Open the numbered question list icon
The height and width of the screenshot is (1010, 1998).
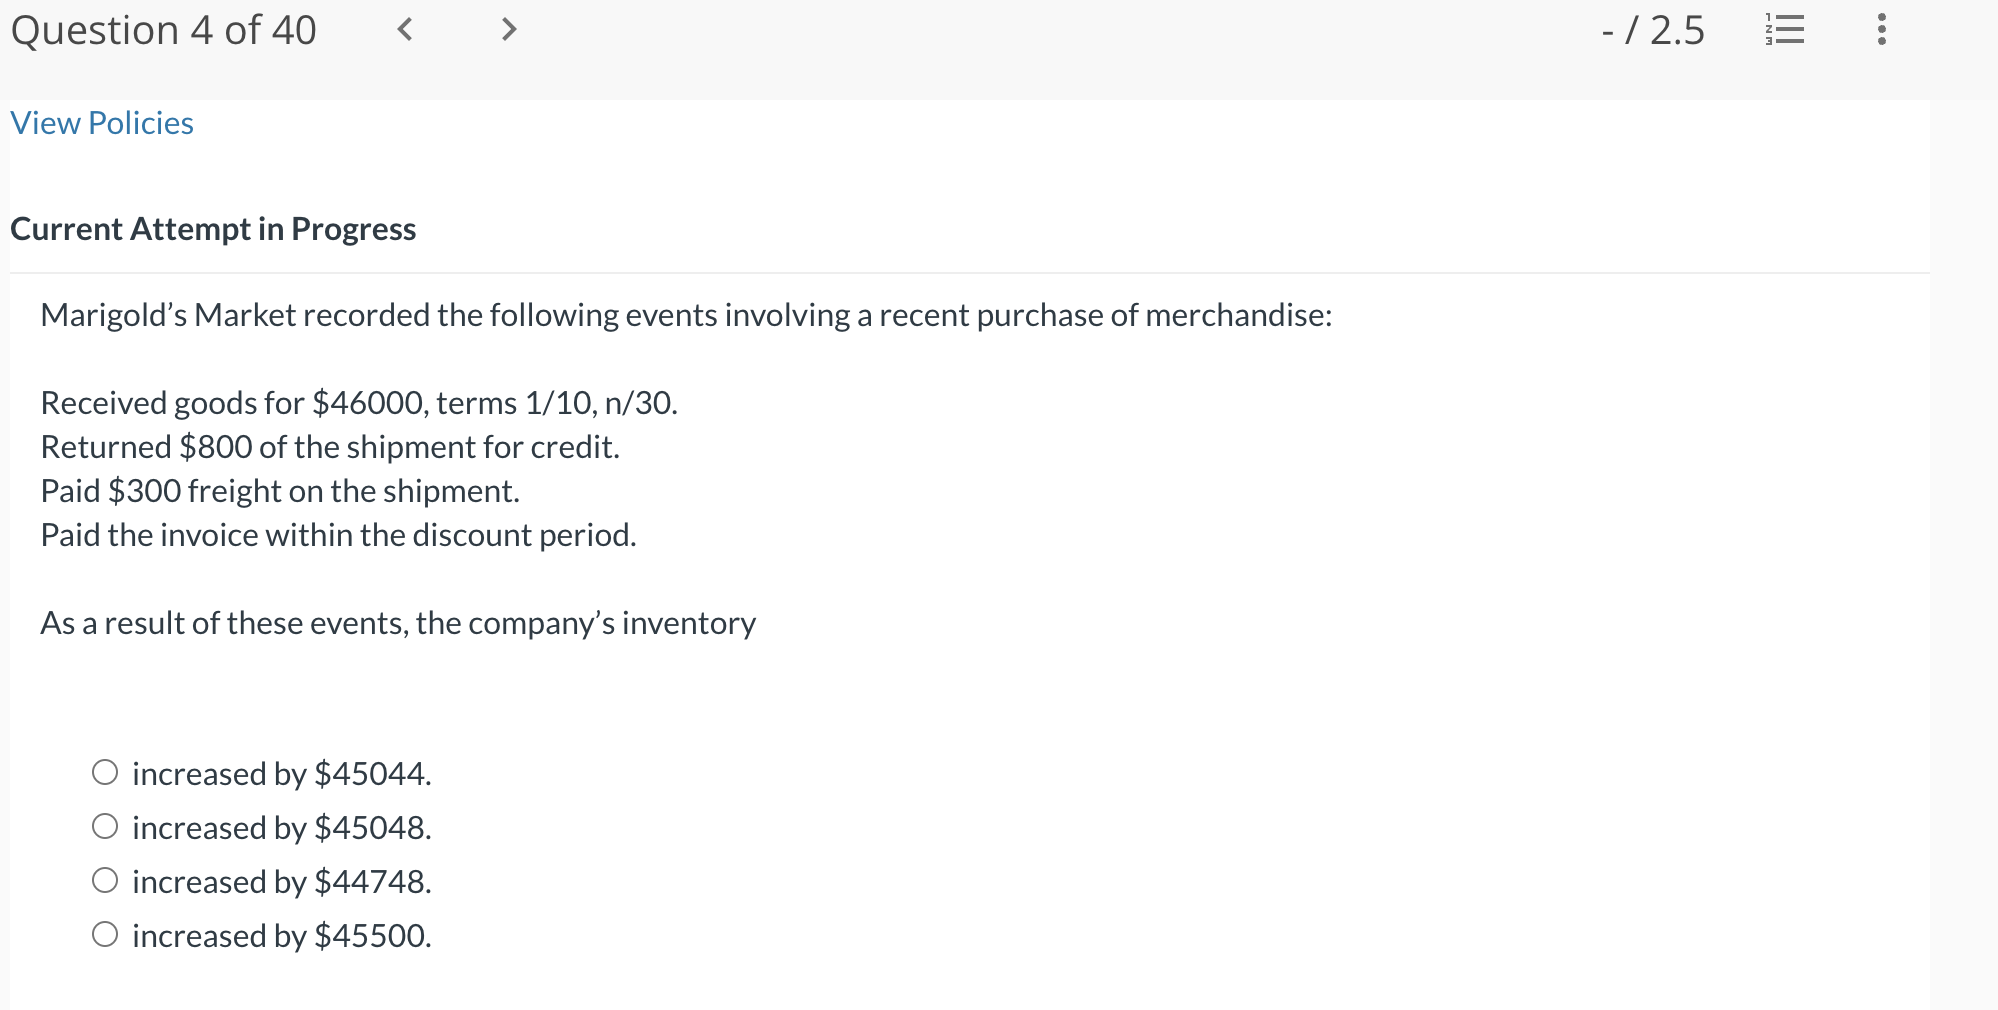(1785, 30)
